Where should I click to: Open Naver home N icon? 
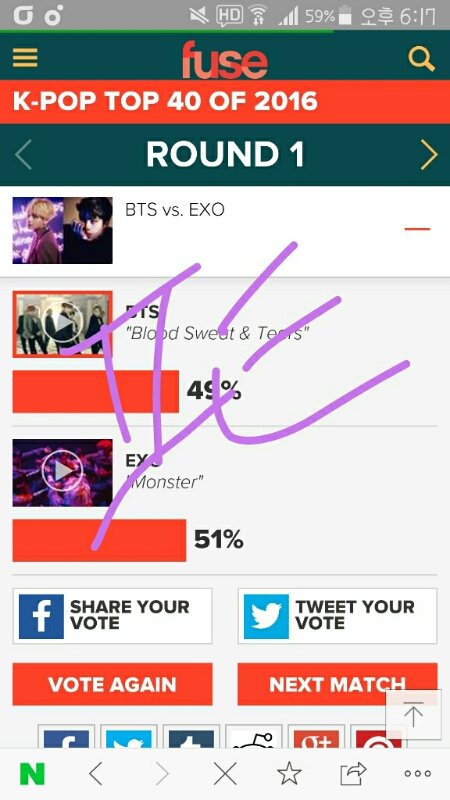[x=32, y=774]
